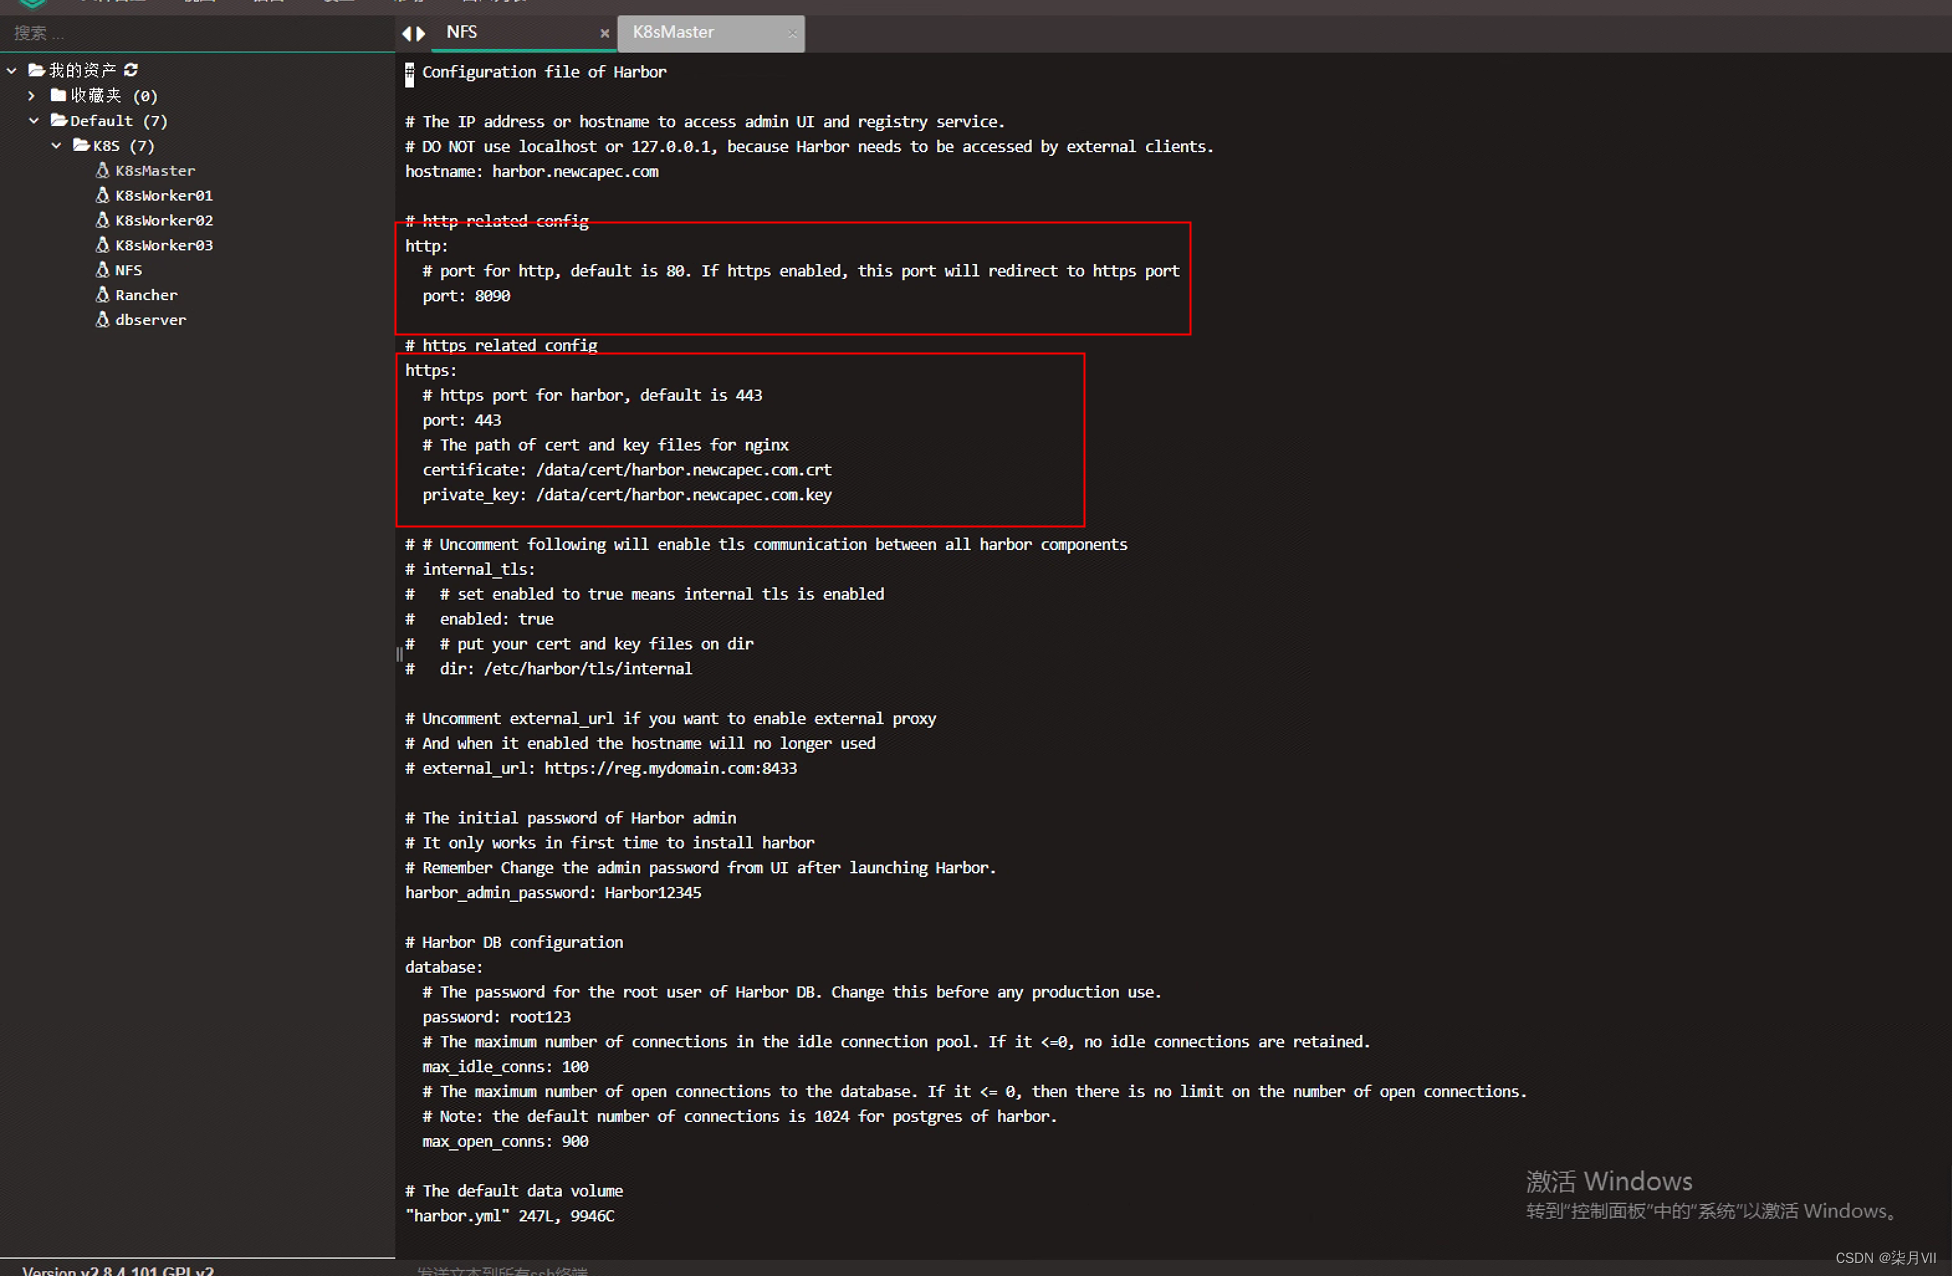The height and width of the screenshot is (1276, 1952).
Task: Click the Linux icon beside K8sWorker02
Action: (x=102, y=220)
